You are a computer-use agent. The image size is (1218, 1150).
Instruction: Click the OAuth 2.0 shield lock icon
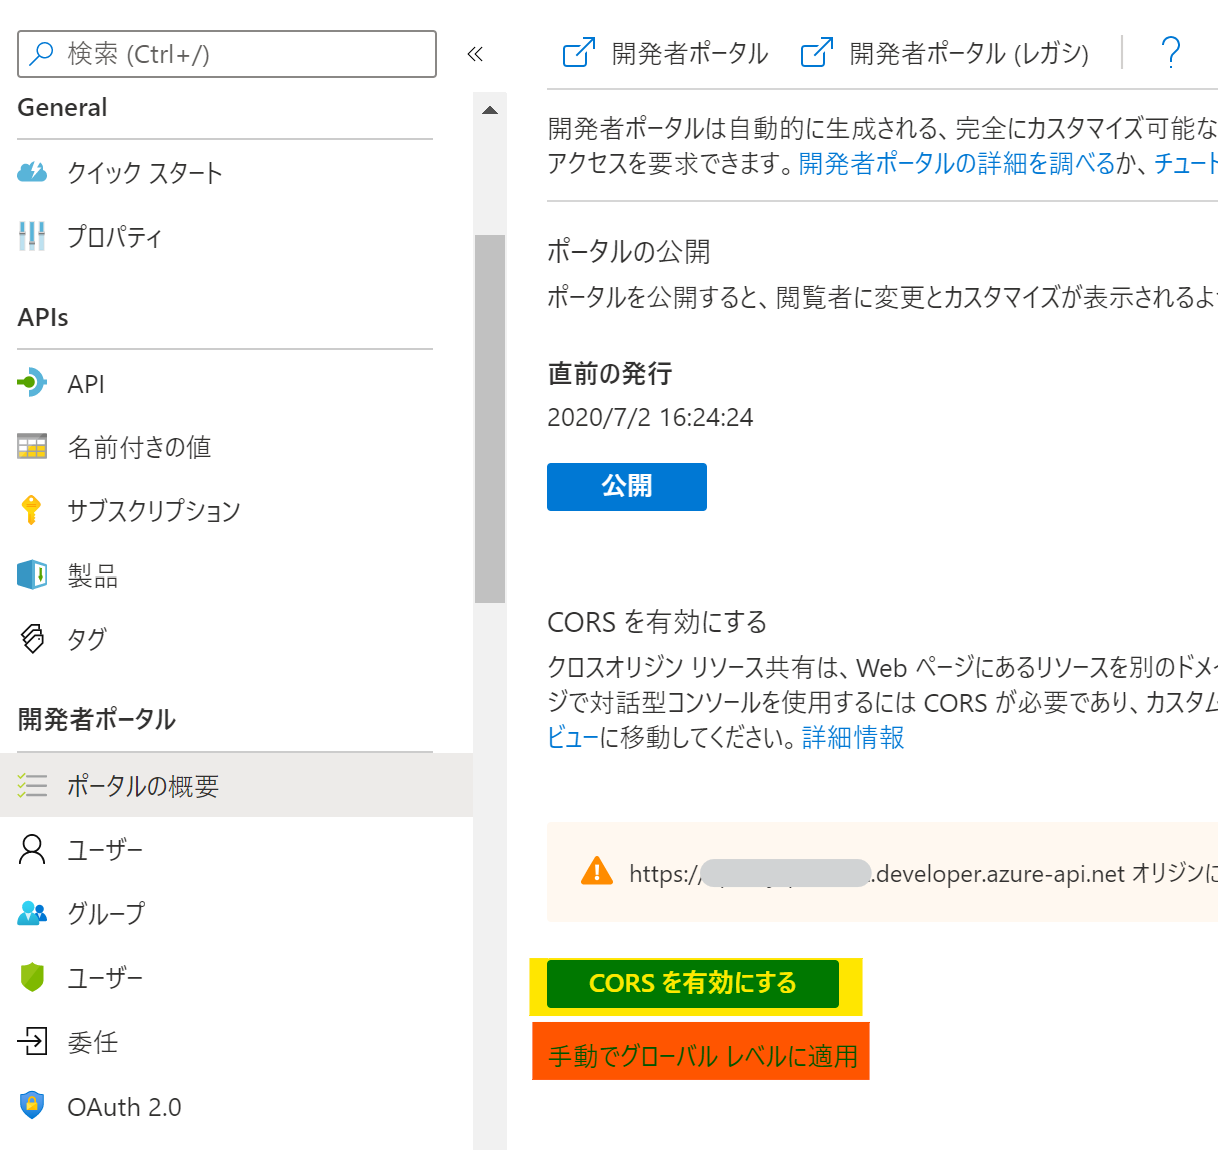[32, 1105]
